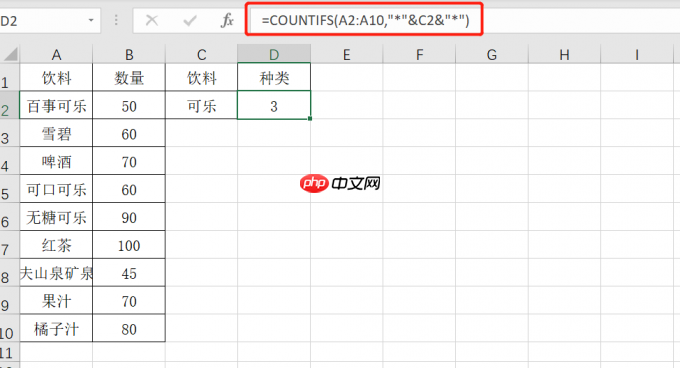Click the formula bar options dots handle
Screen dimensions: 680x368
[116, 20]
